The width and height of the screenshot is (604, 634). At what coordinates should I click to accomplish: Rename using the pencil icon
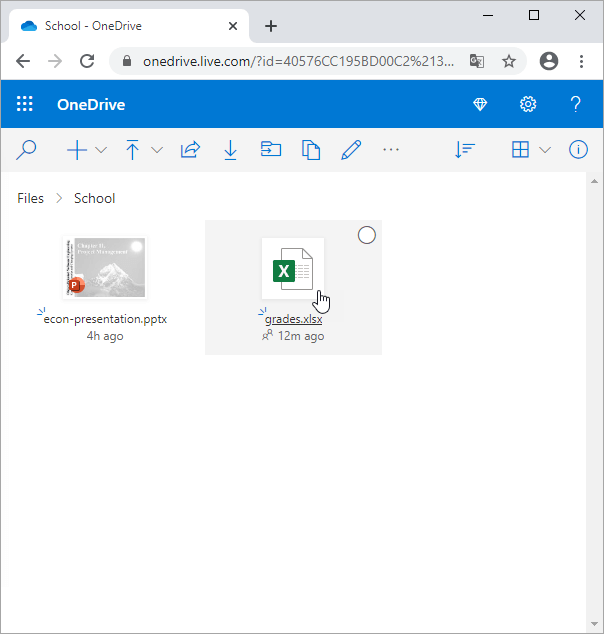click(350, 150)
